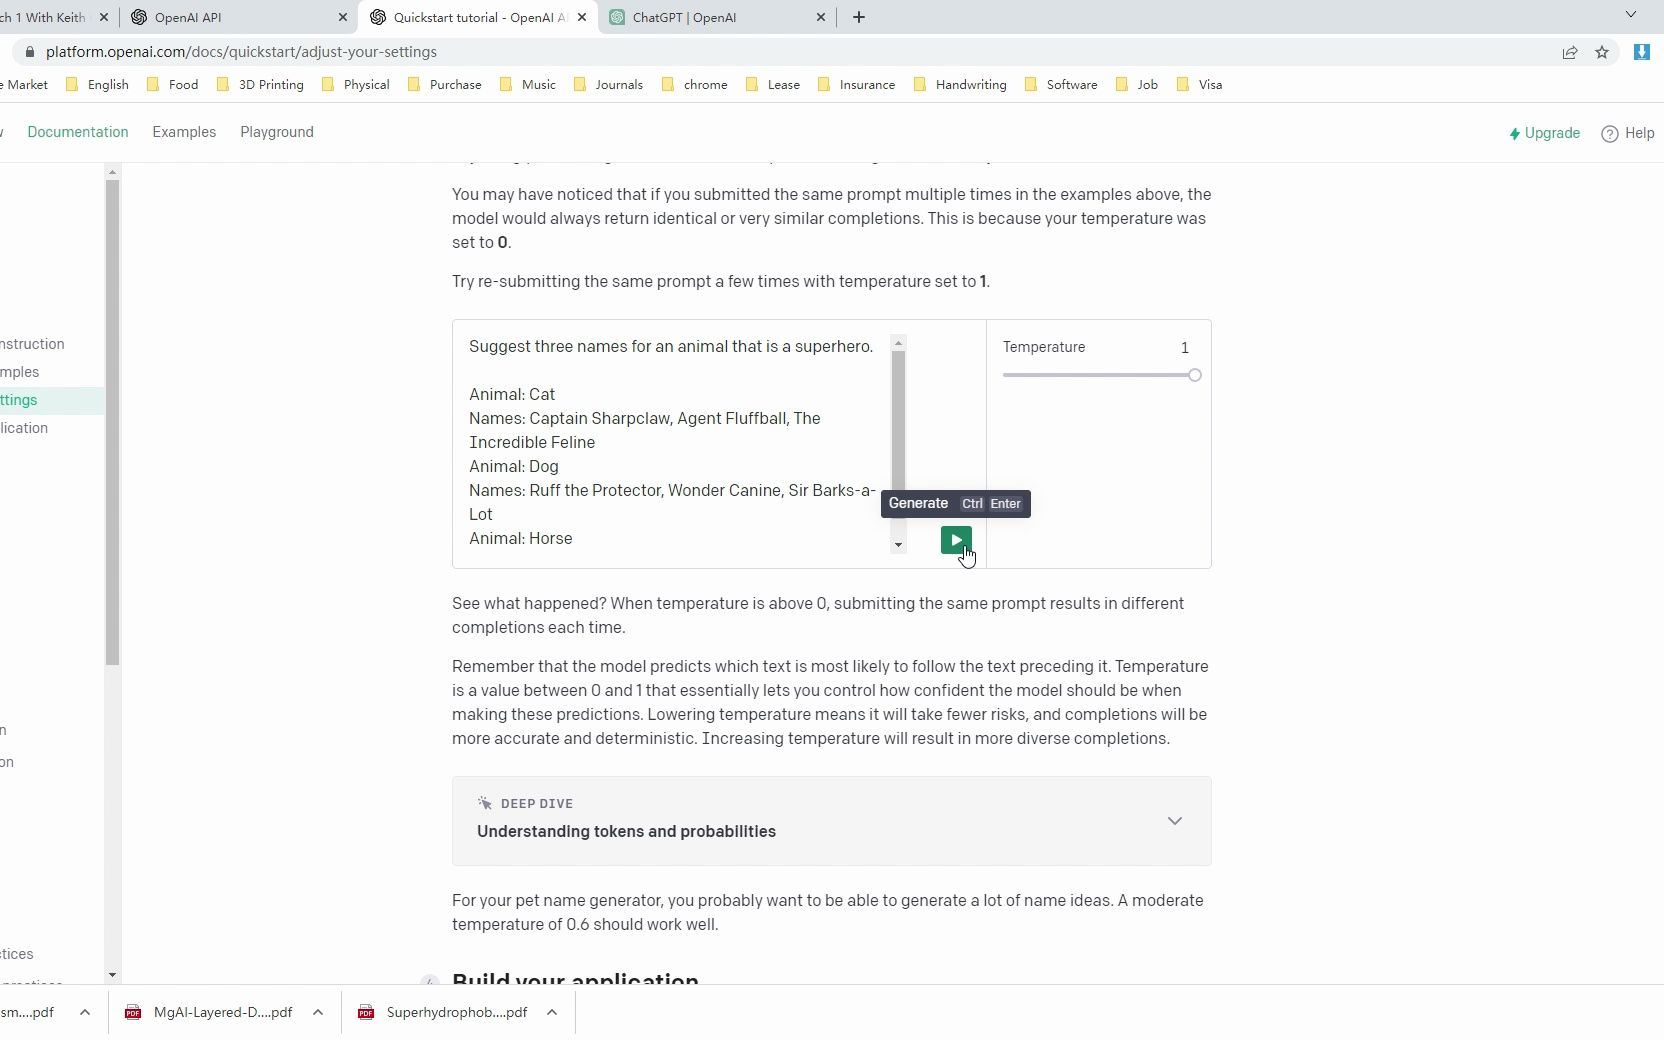
Task: Expand the first pdf download options chevron
Action: [85, 1012]
